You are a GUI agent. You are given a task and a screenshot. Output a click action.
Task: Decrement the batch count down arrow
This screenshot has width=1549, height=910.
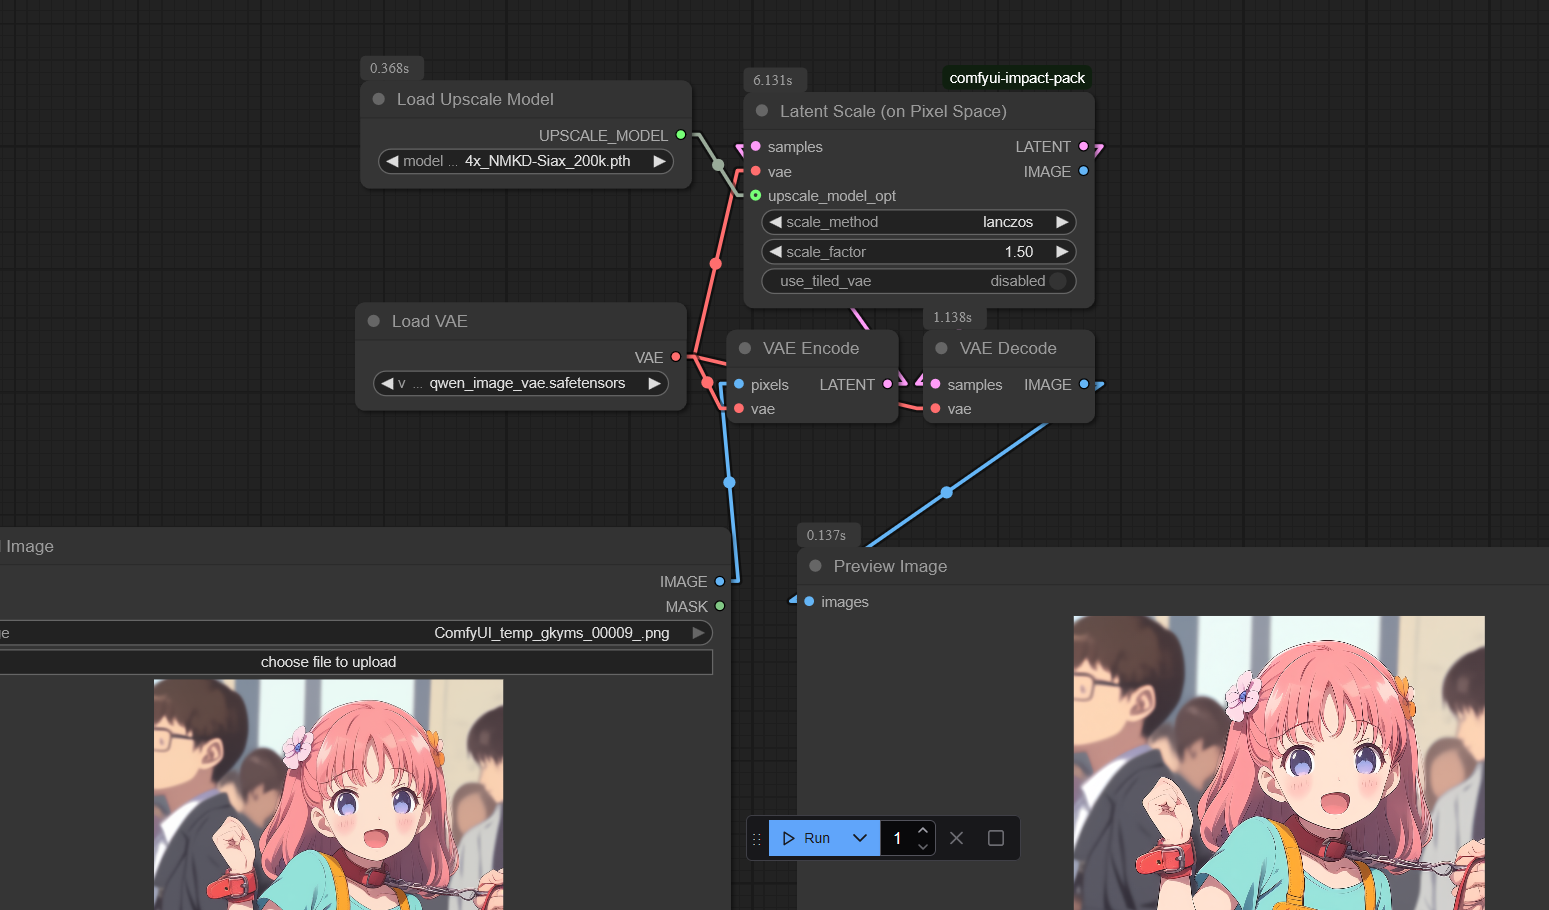[x=923, y=846]
